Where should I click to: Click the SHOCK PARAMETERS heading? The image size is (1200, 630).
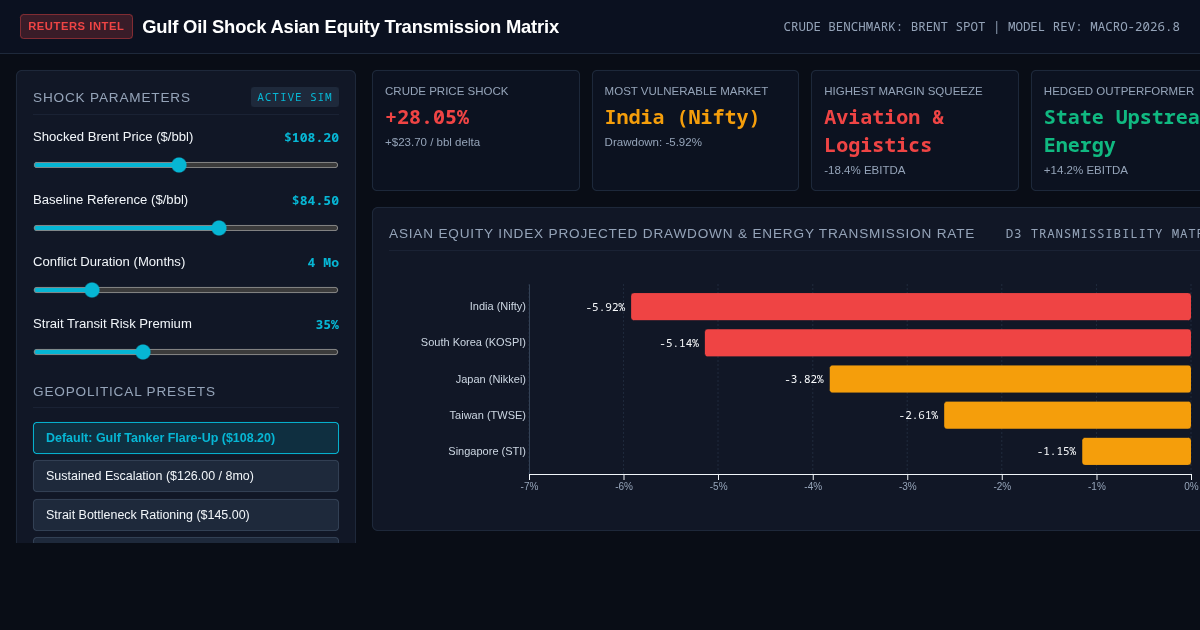click(112, 97)
